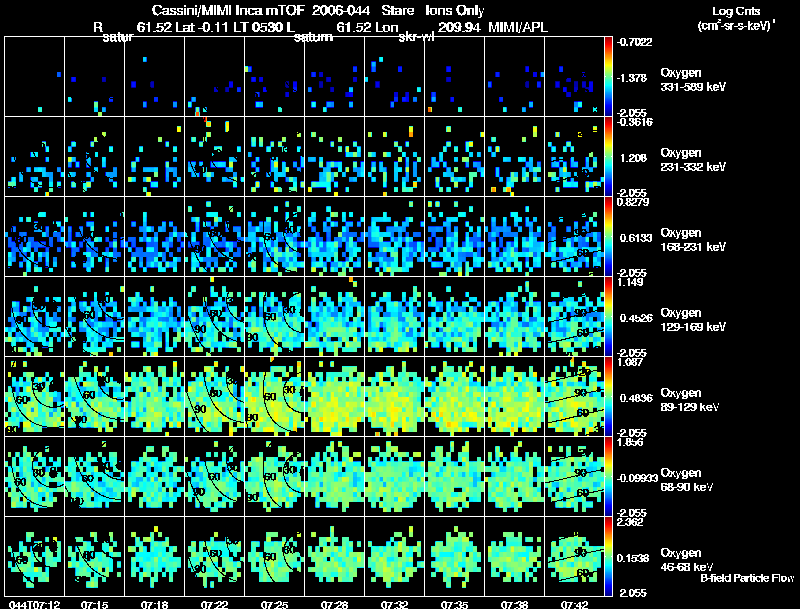Image resolution: width=800 pixels, height=609 pixels.
Task: Click the skr-wl label above the panels
Action: 416,37
